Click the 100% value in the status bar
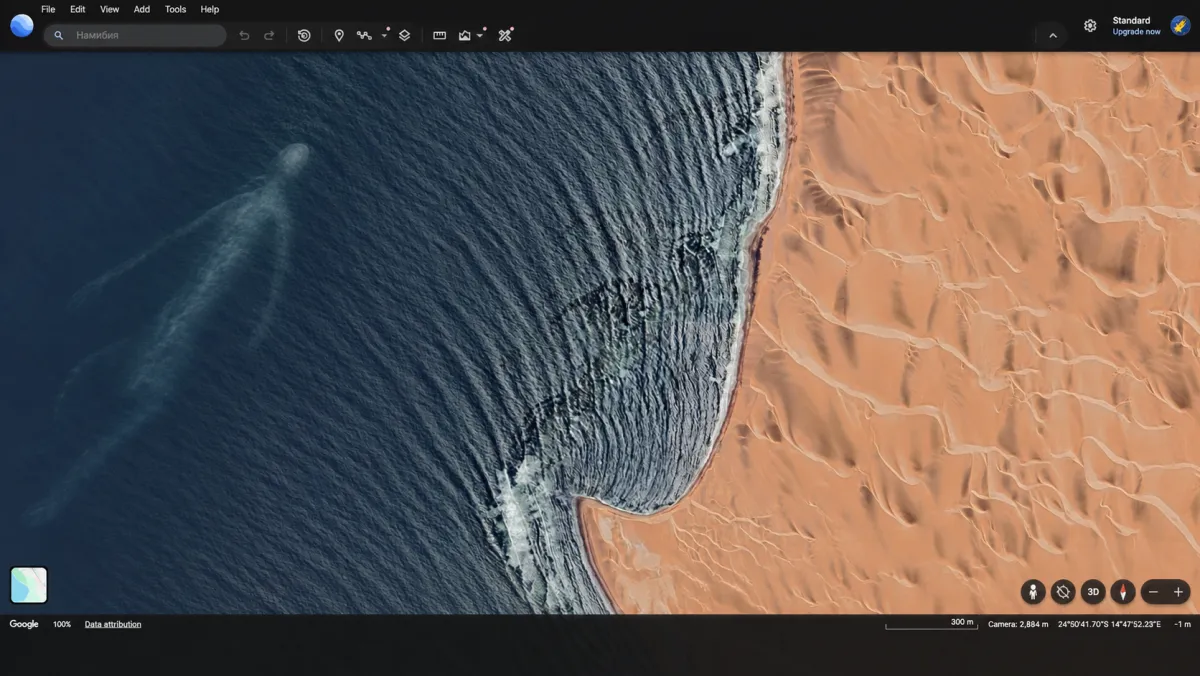1200x676 pixels. pos(62,624)
